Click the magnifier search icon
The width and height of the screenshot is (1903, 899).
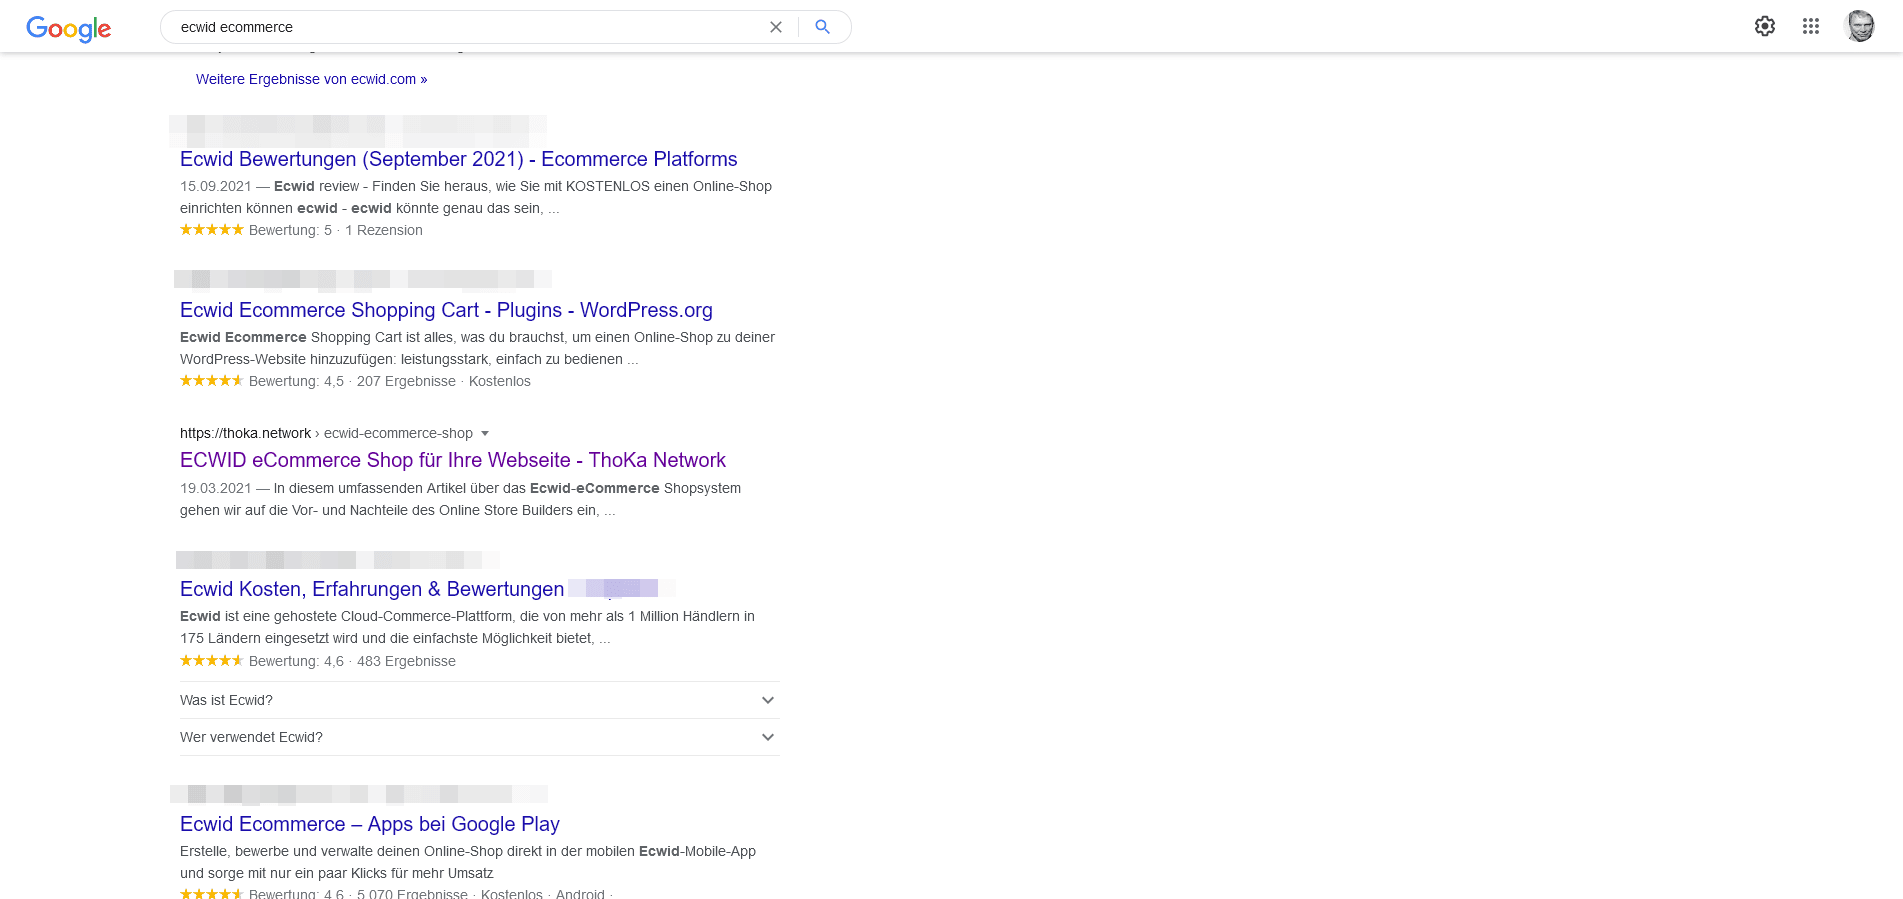tap(822, 27)
